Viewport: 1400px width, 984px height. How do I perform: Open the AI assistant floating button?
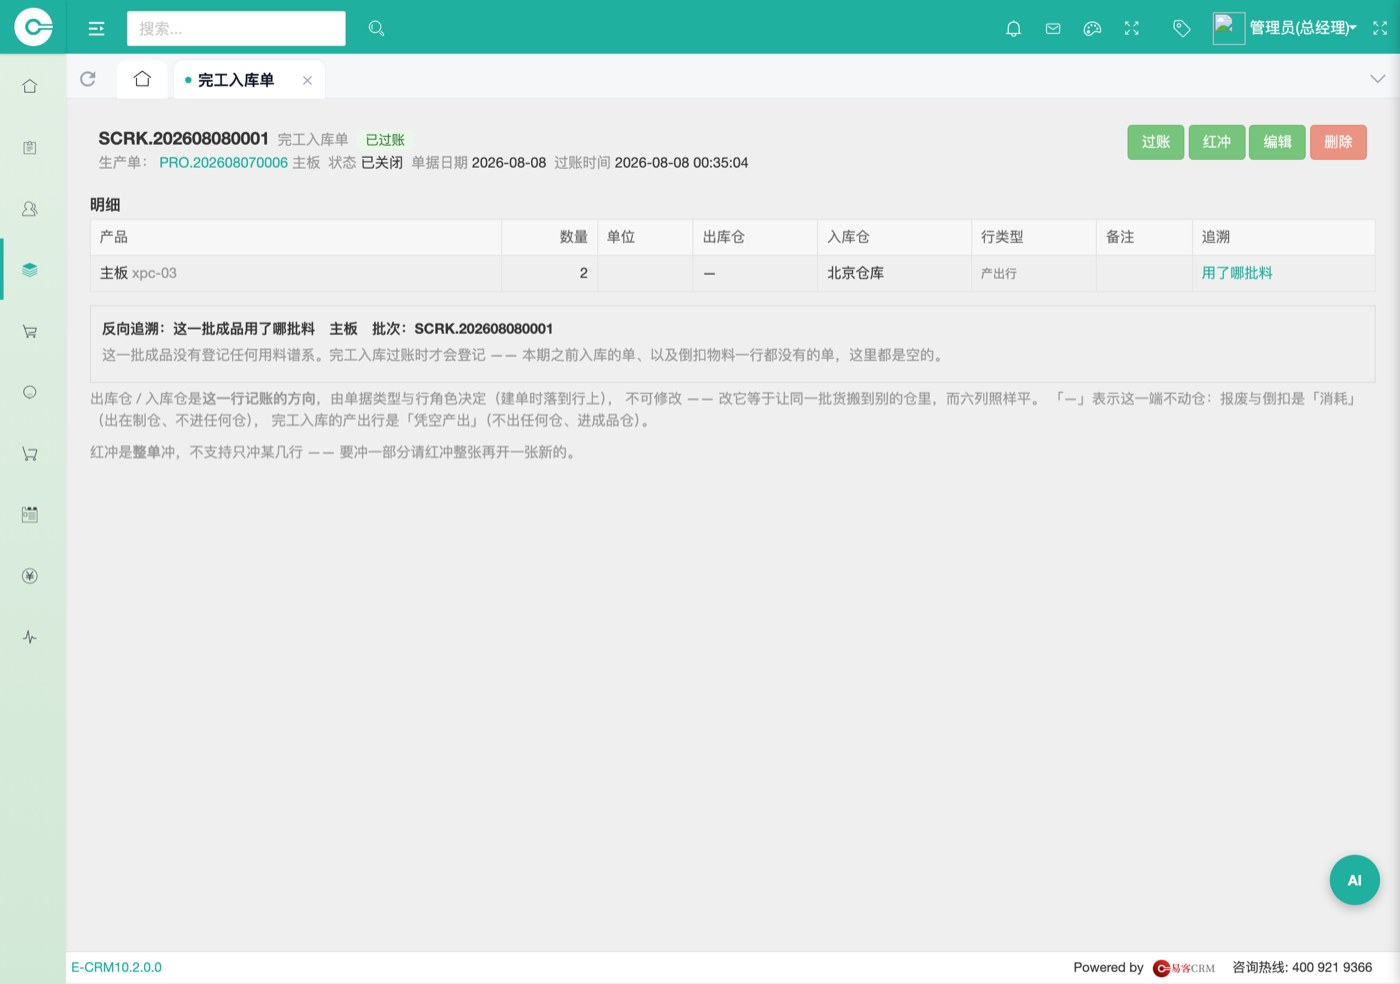(x=1354, y=880)
